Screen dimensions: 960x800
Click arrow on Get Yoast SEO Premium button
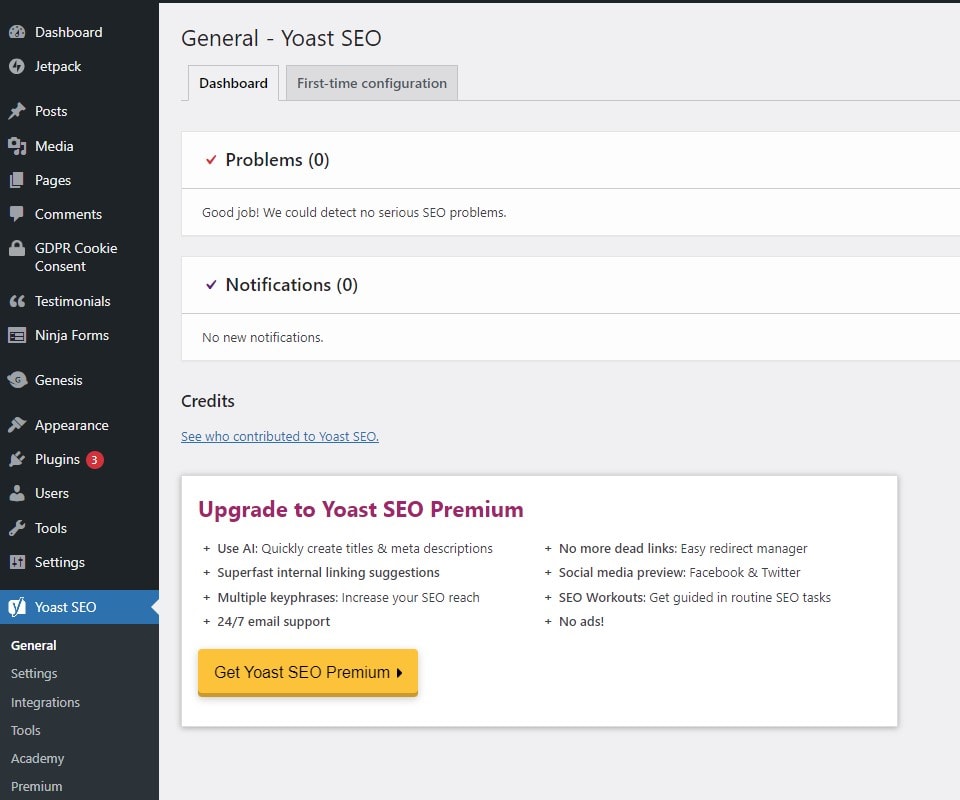399,673
